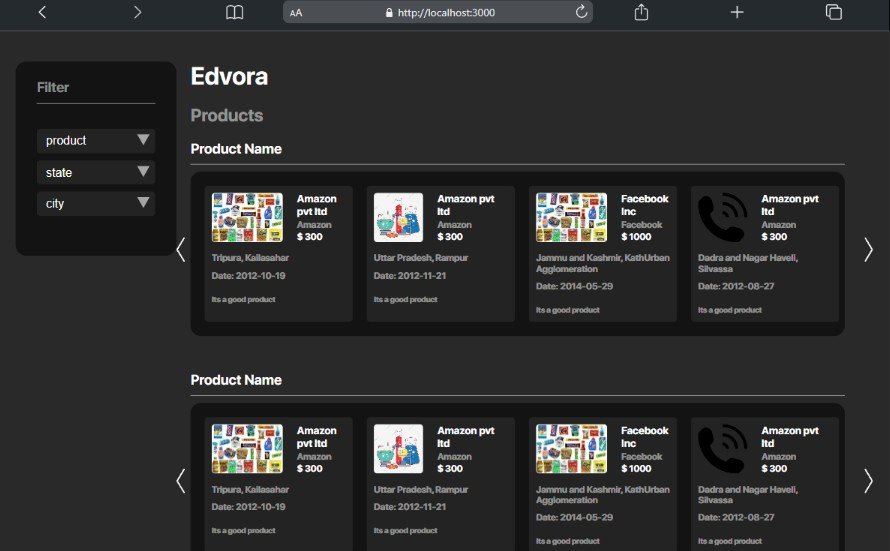Click 'Tripura, Kailasahar' in first row
Image resolution: width=890 pixels, height=551 pixels.
tap(250, 258)
